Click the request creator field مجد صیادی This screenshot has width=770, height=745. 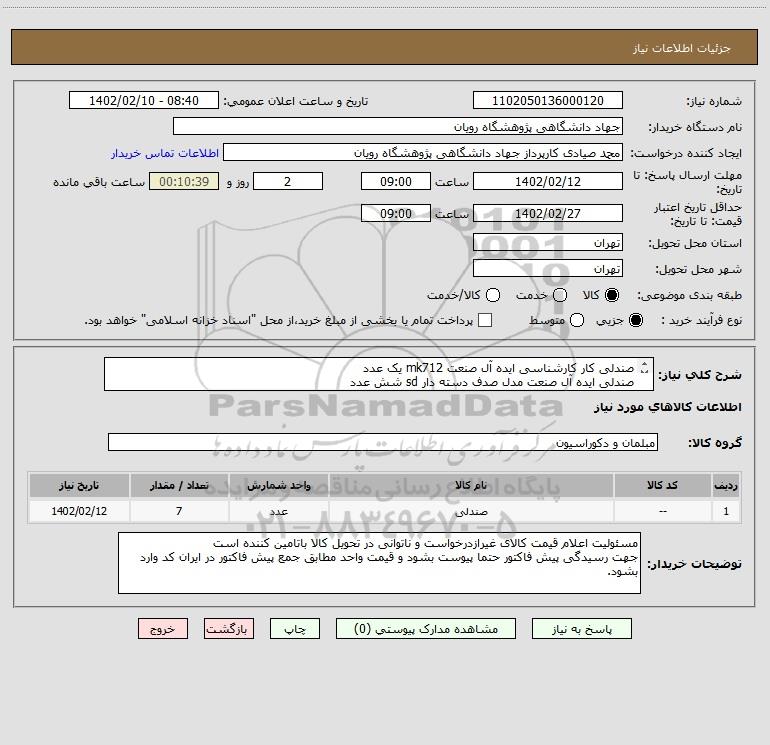[x=423, y=153]
